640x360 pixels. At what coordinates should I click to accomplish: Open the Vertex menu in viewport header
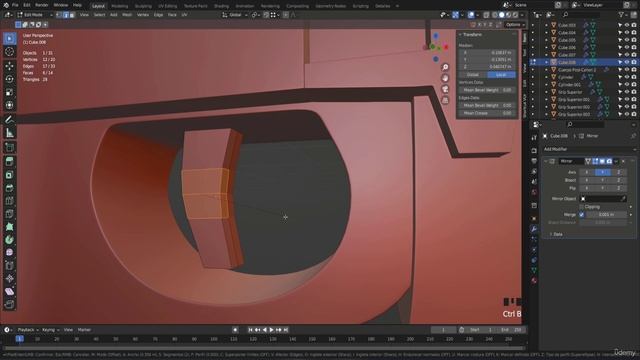click(x=143, y=15)
